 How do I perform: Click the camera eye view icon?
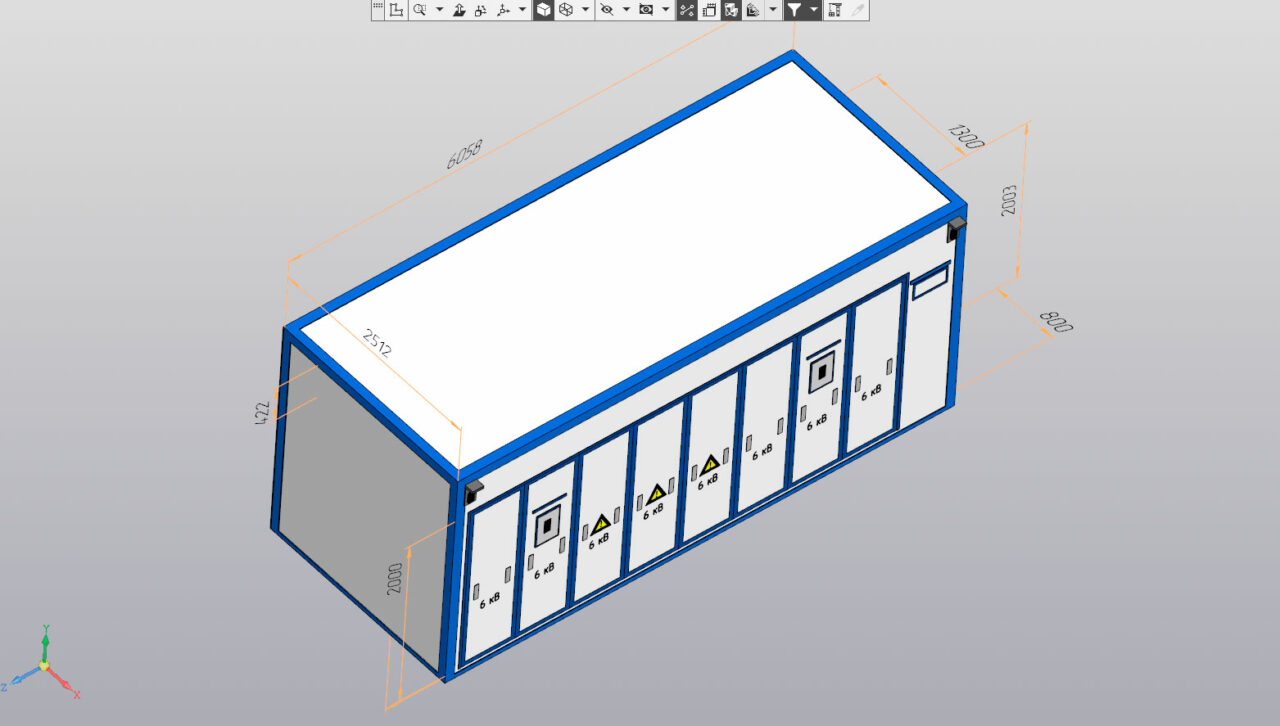coord(646,10)
